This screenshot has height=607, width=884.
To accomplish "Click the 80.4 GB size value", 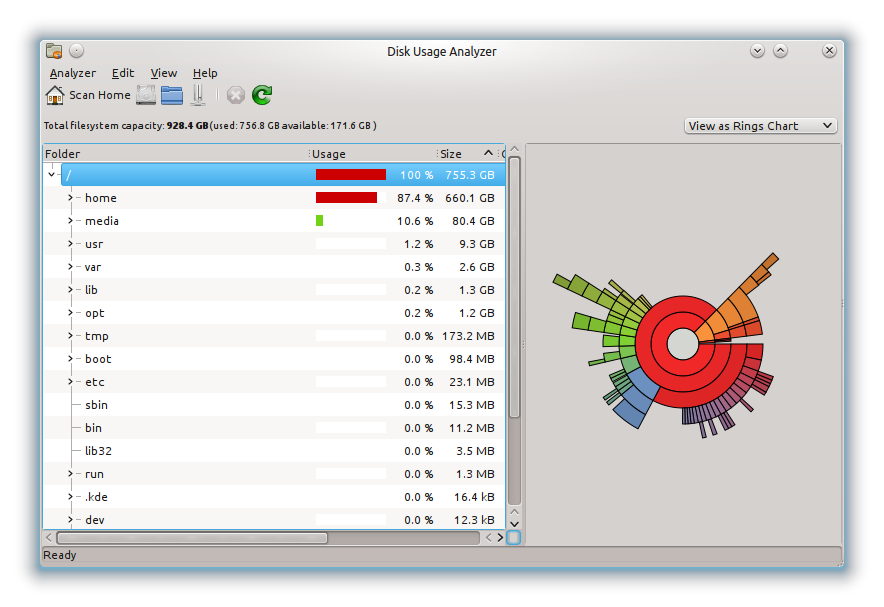I will [x=473, y=221].
